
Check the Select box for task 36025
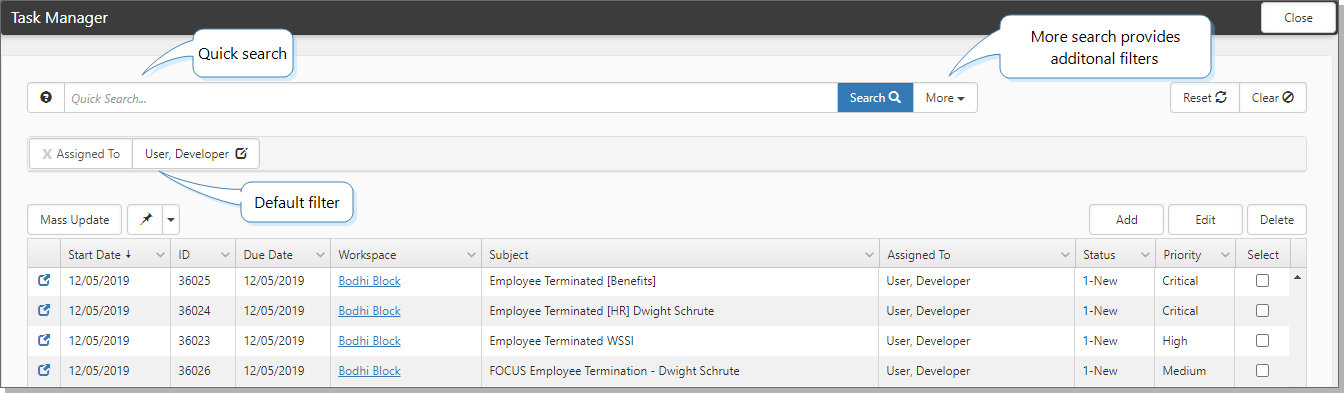(x=1262, y=281)
